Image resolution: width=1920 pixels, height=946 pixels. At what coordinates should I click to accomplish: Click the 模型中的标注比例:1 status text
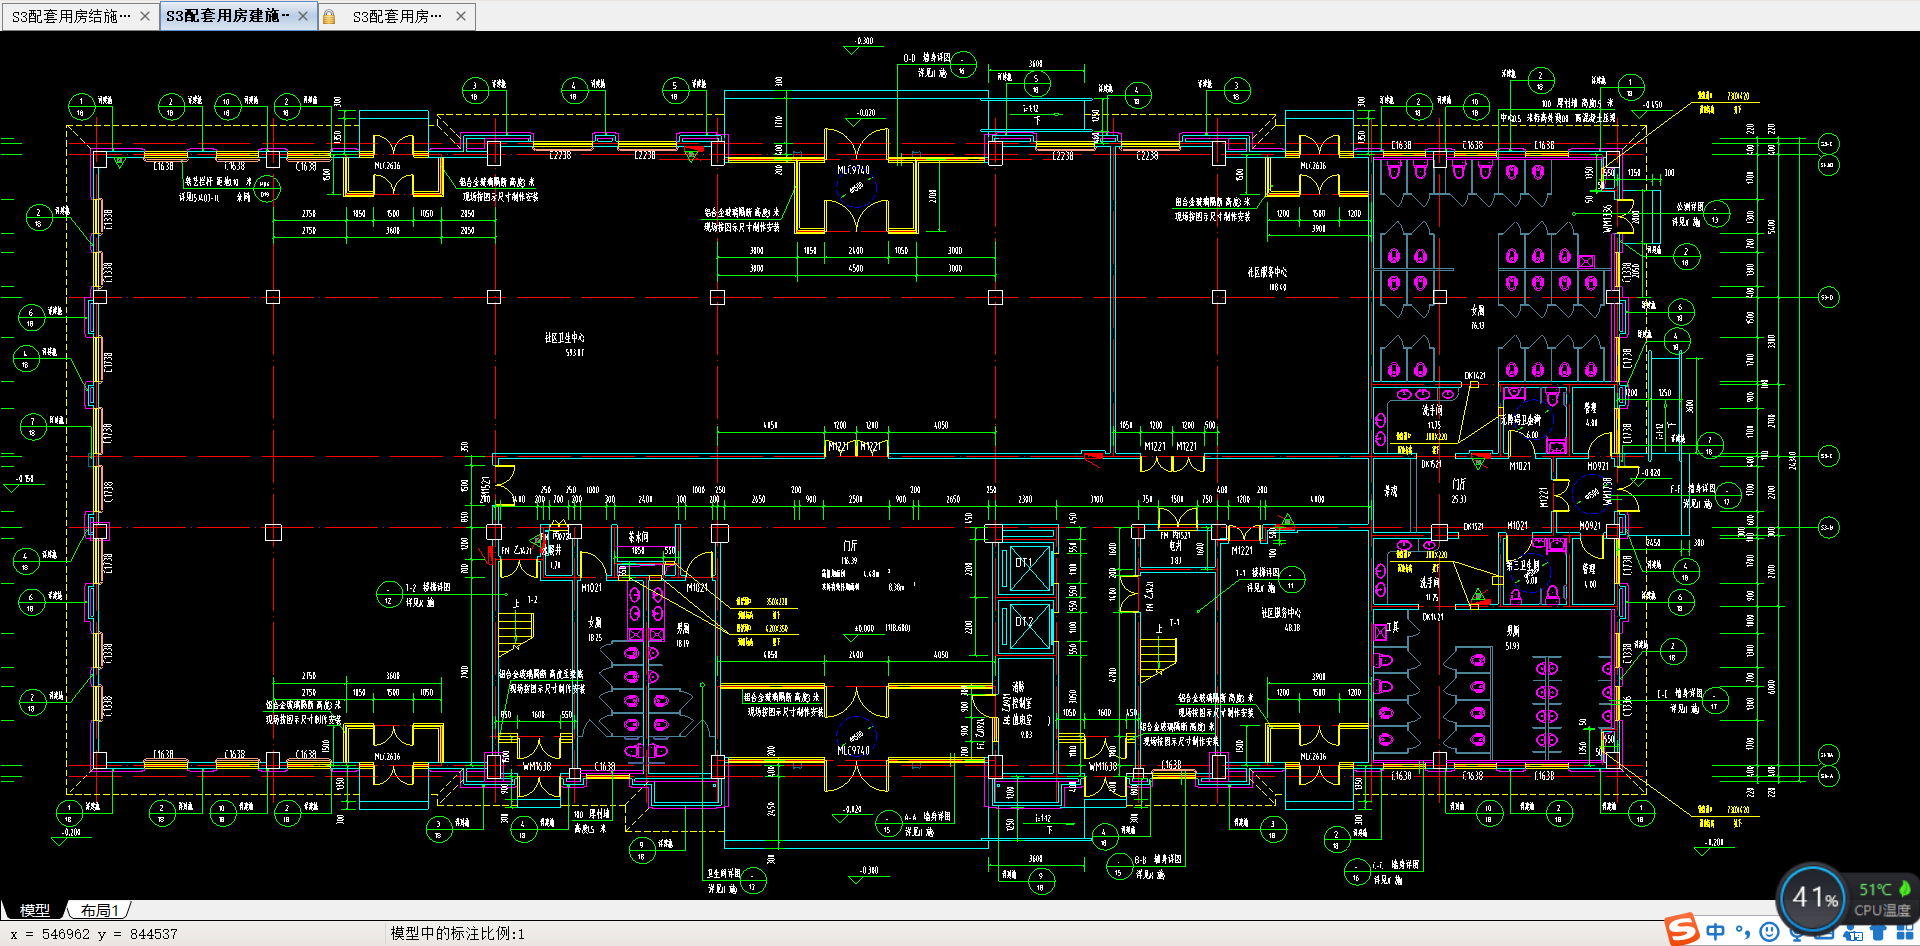457,933
